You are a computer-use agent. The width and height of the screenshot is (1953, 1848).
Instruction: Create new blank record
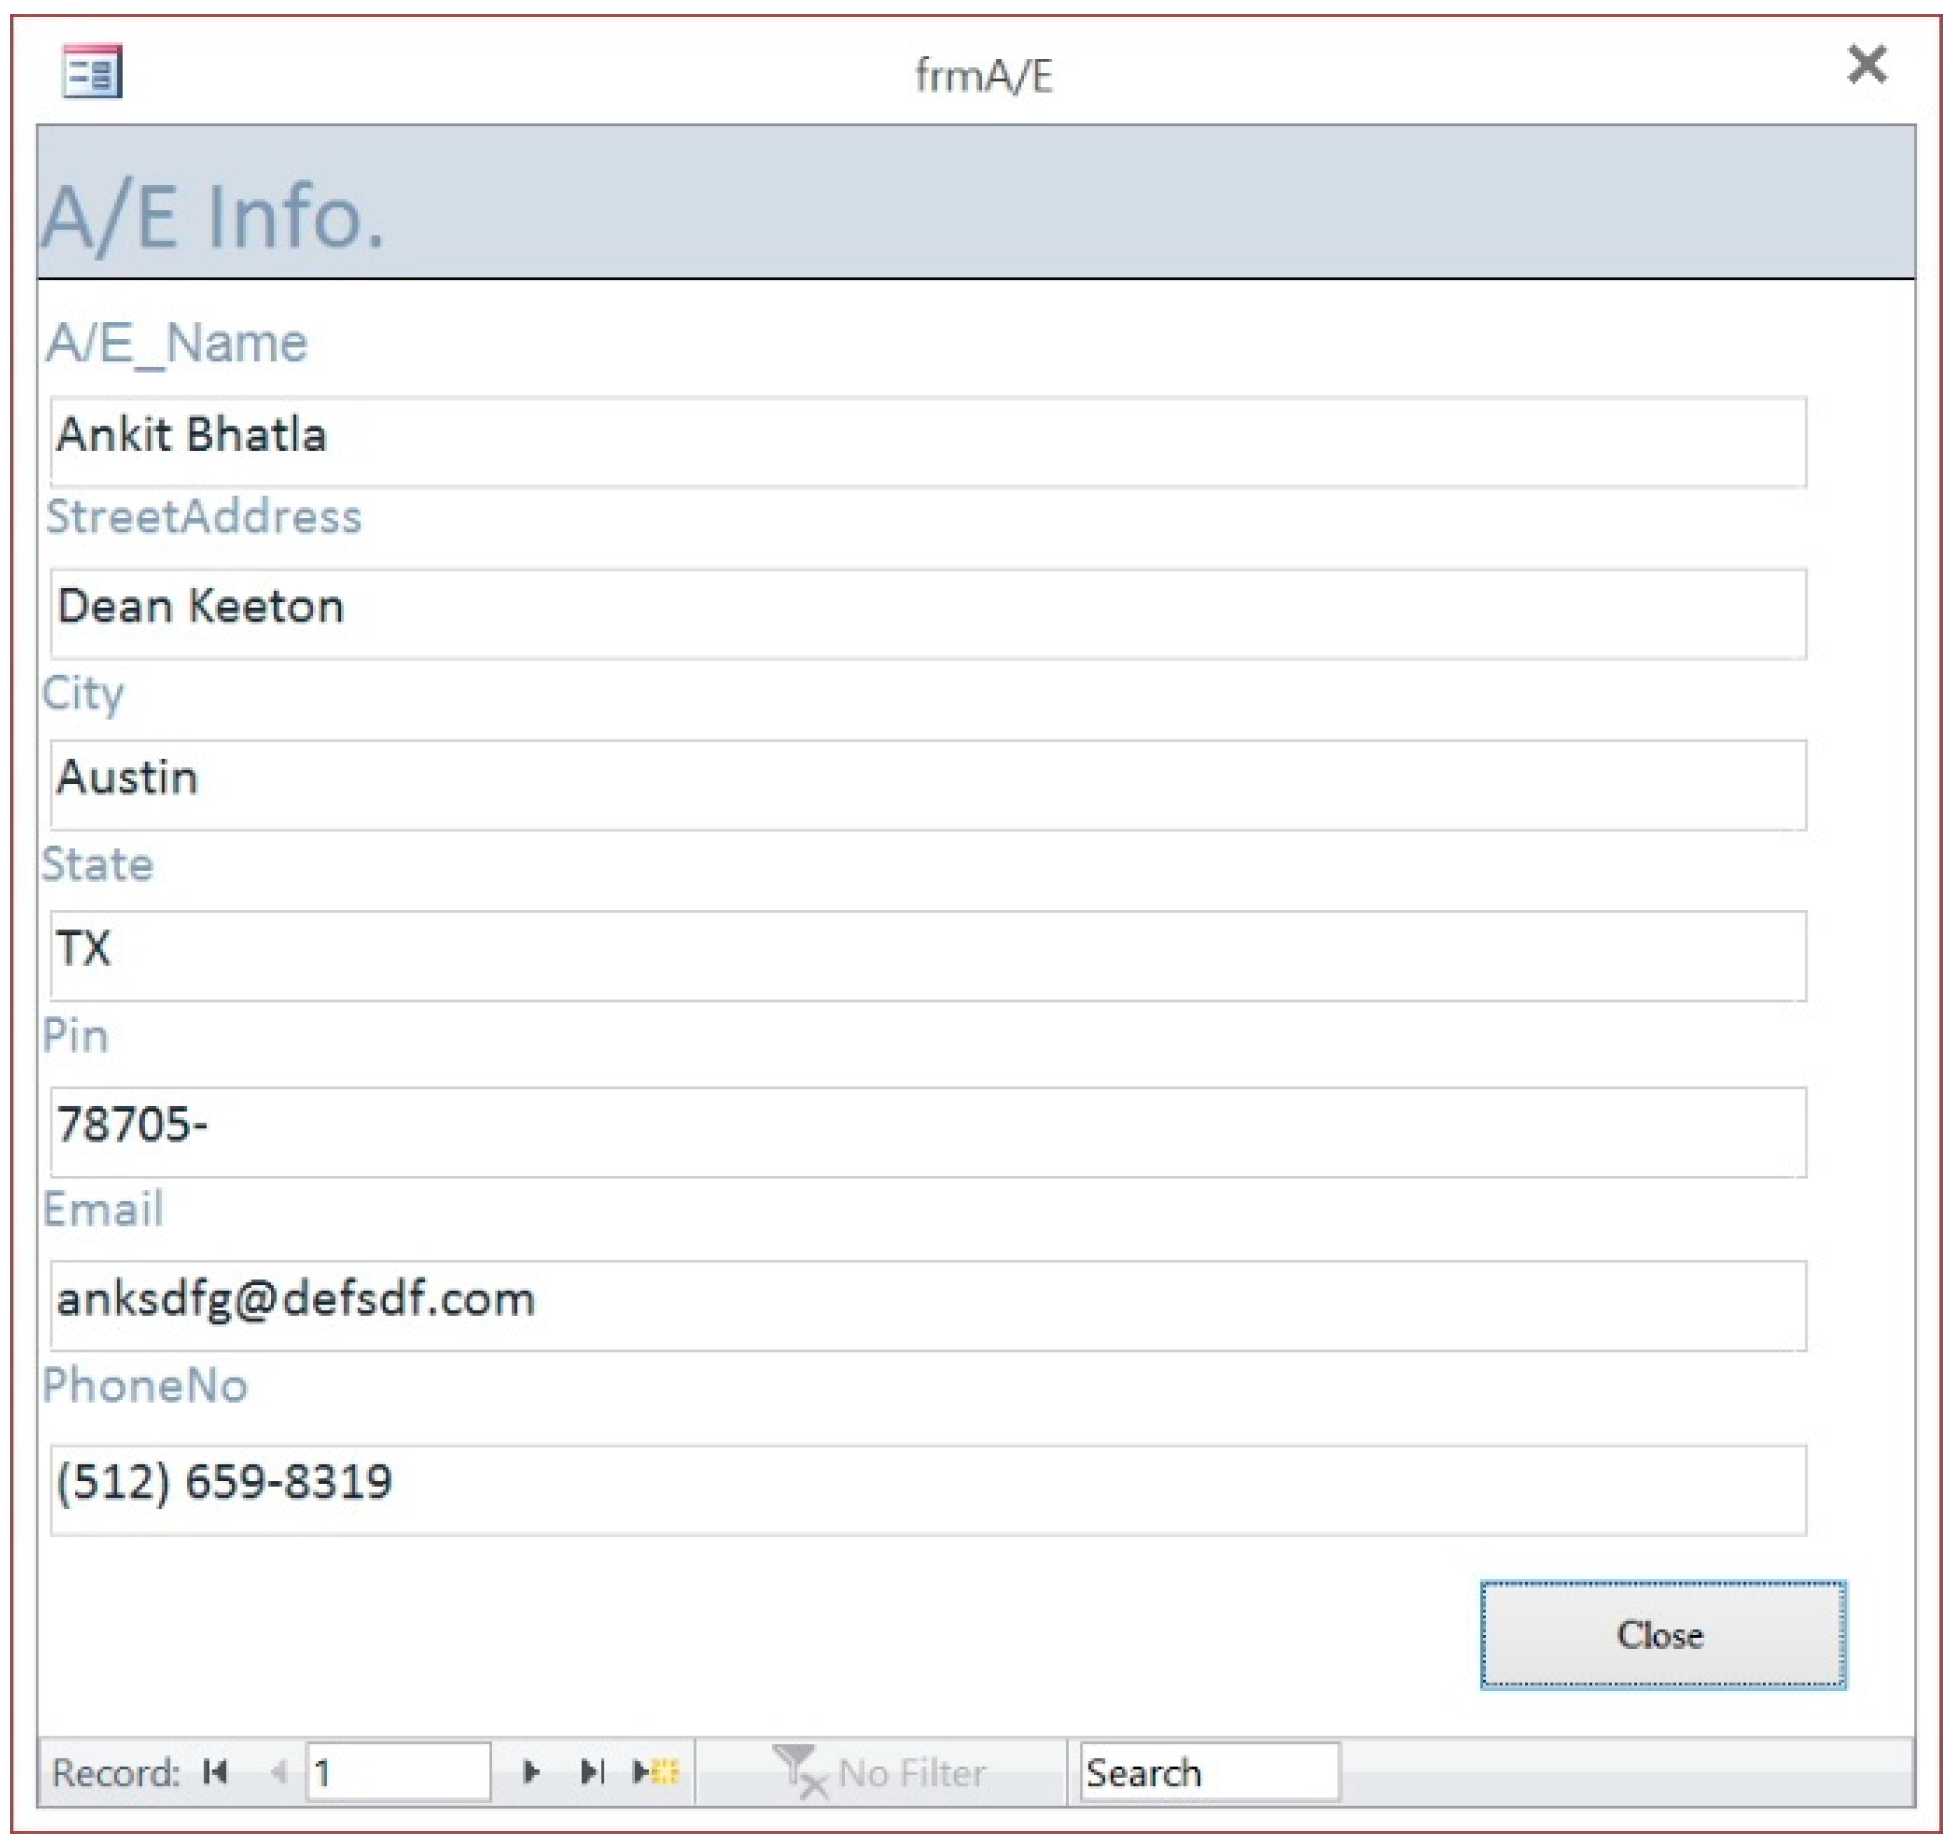pos(655,1771)
